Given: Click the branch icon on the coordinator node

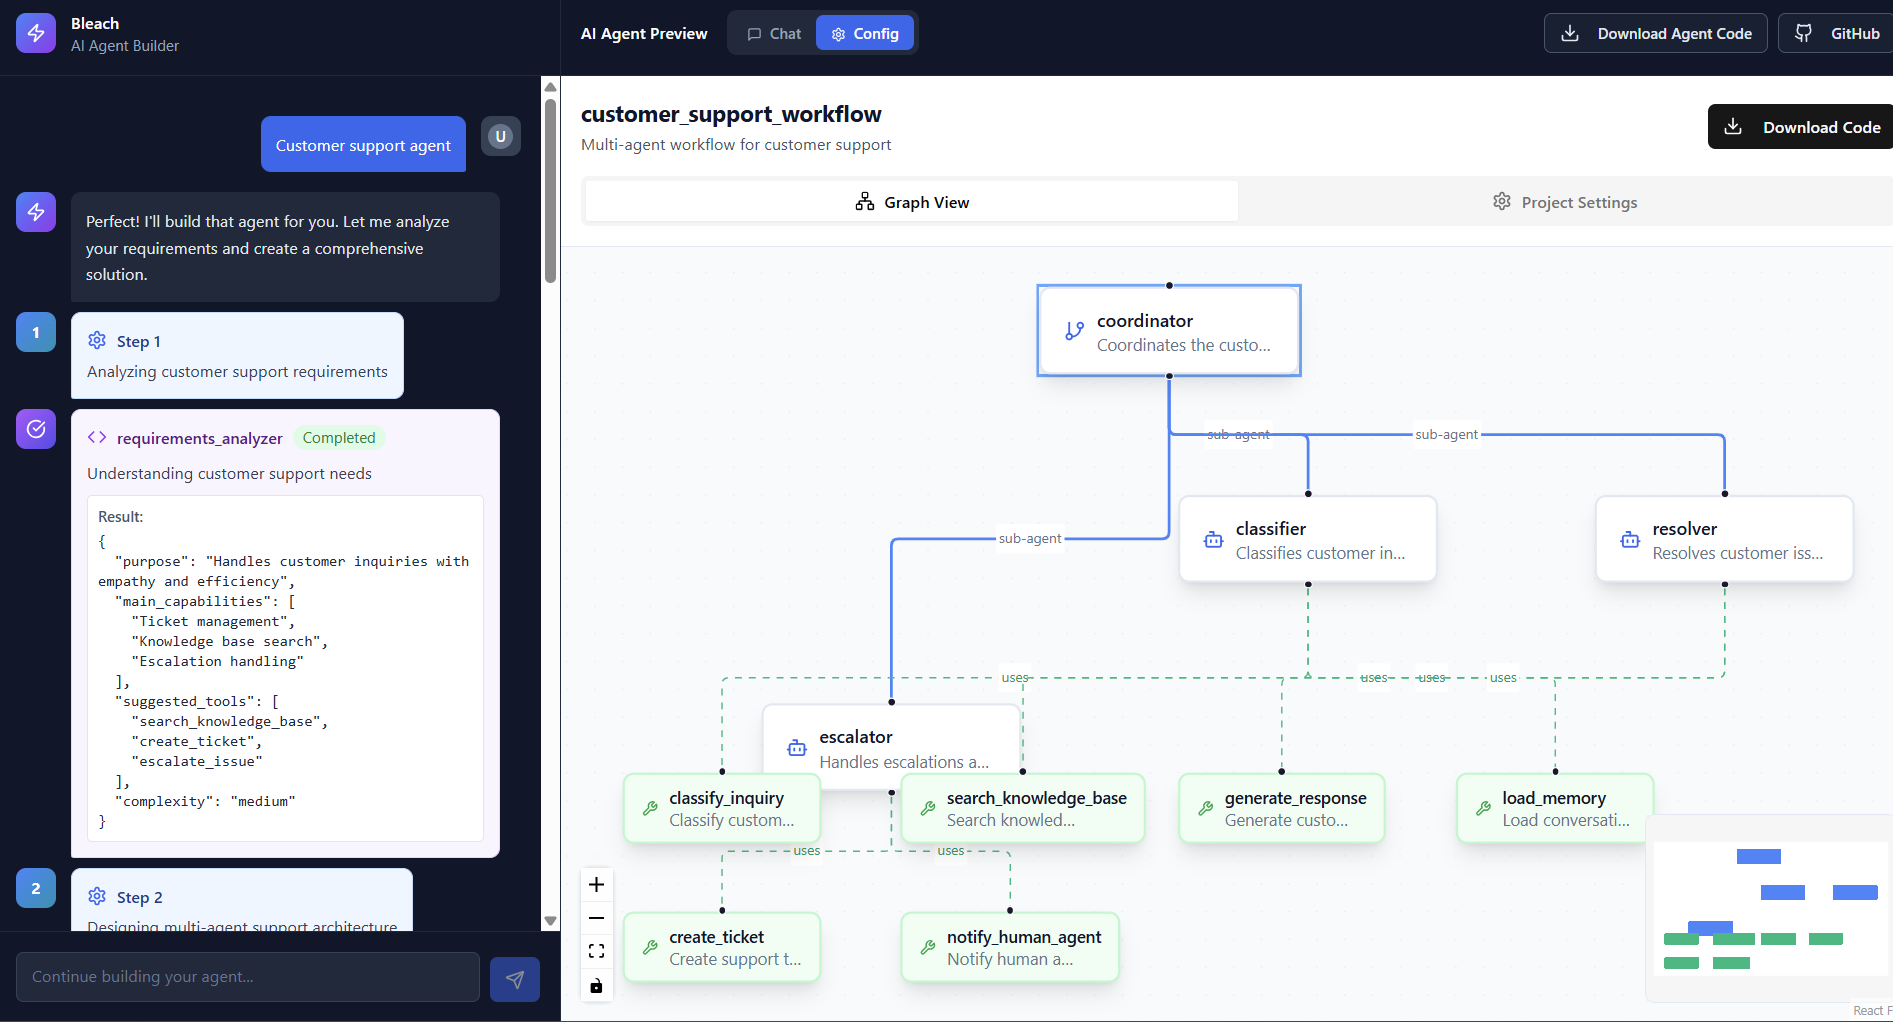Looking at the screenshot, I should (1074, 331).
